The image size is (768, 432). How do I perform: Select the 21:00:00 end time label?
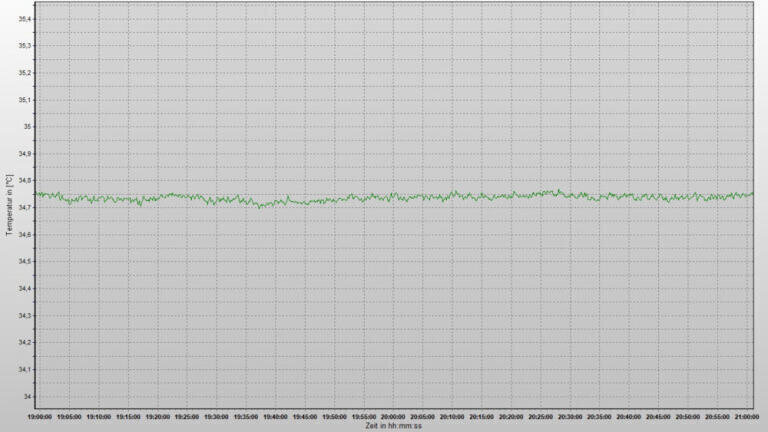(x=746, y=417)
